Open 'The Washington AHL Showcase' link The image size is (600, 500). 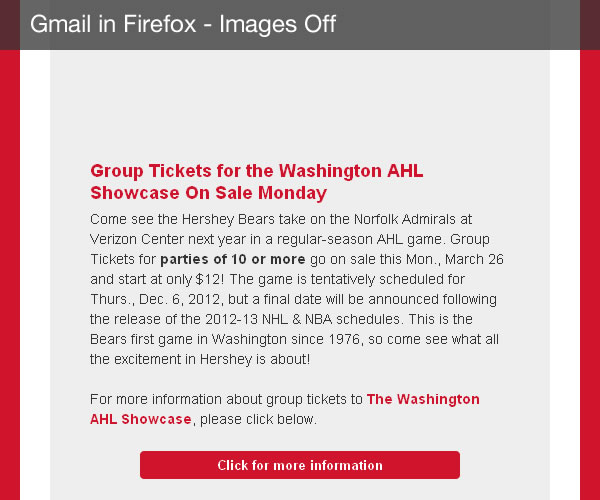pos(423,399)
